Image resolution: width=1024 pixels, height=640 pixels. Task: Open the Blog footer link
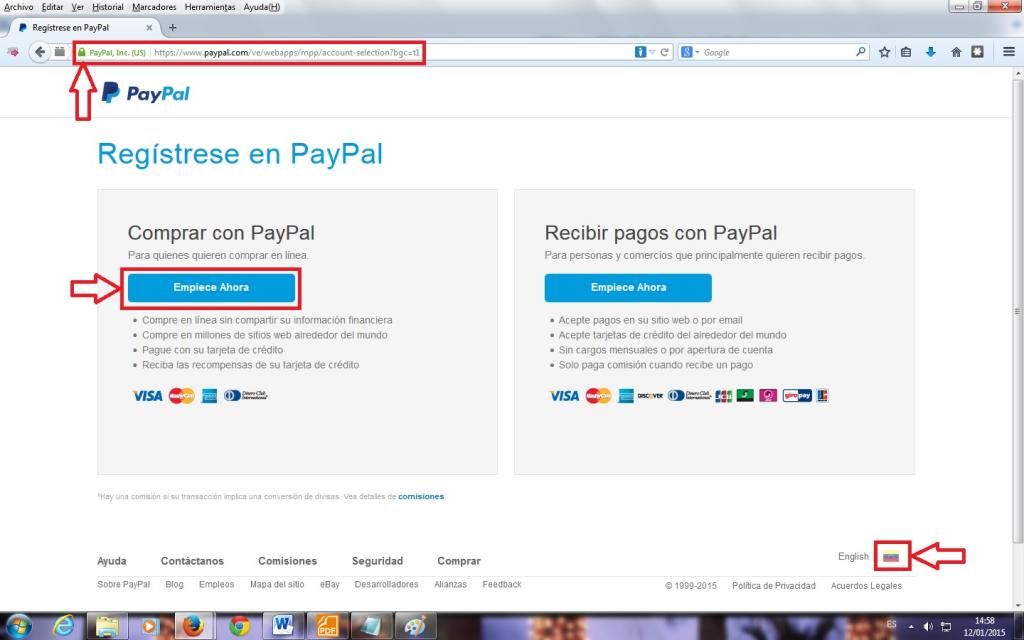coord(174,584)
